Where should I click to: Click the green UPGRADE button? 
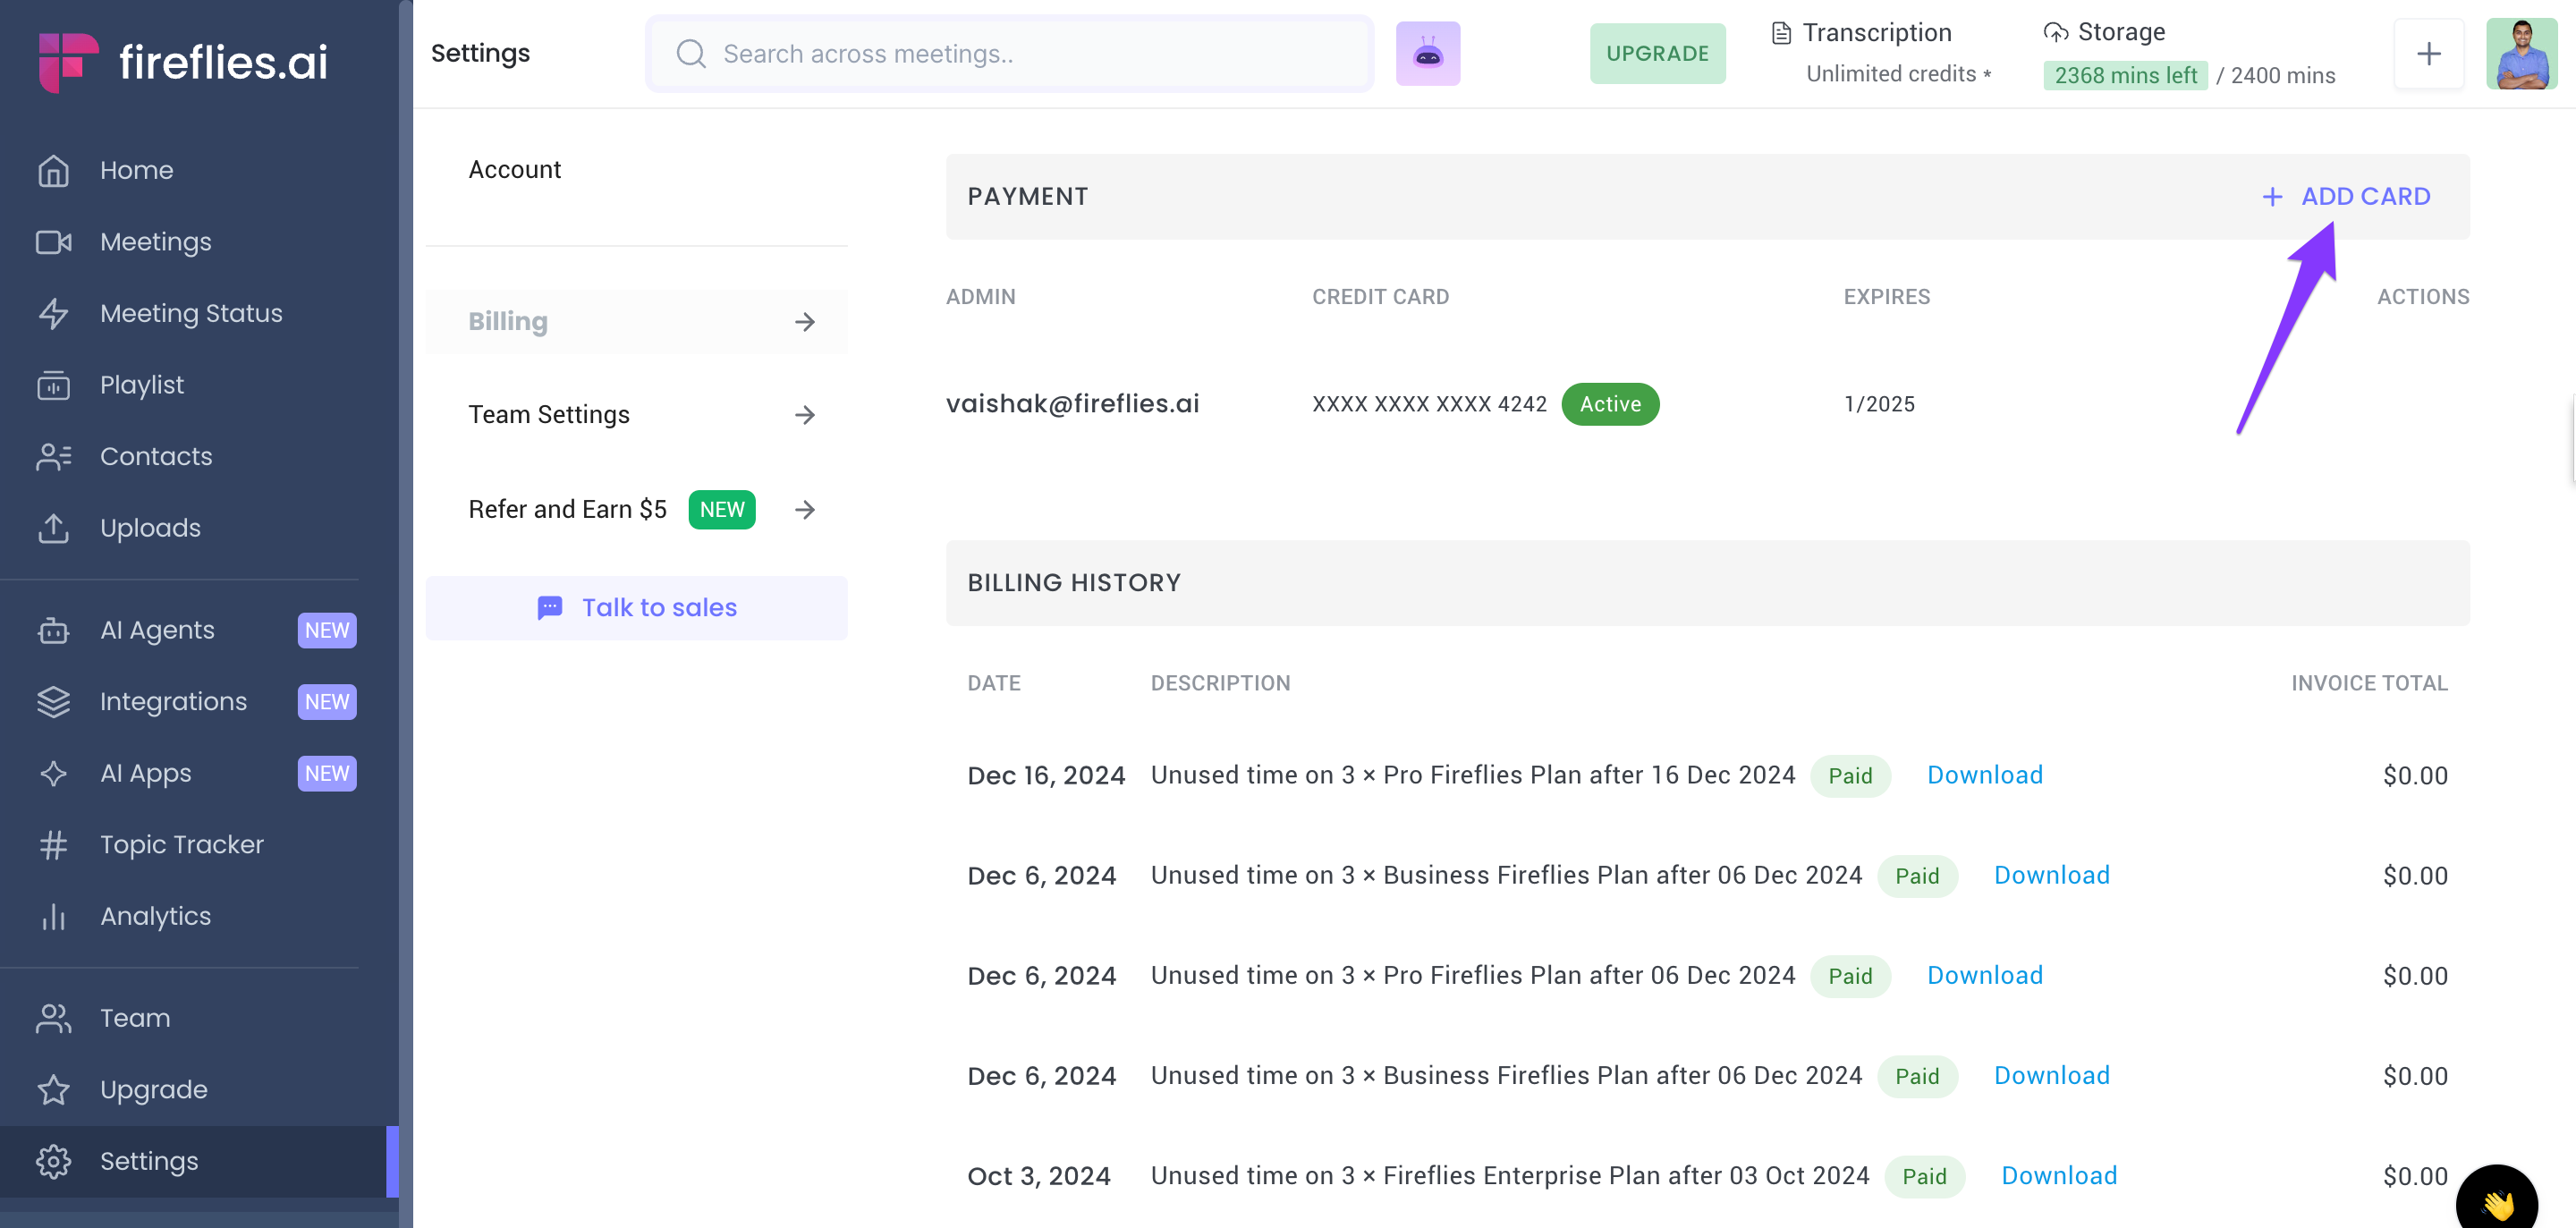[x=1657, y=54]
